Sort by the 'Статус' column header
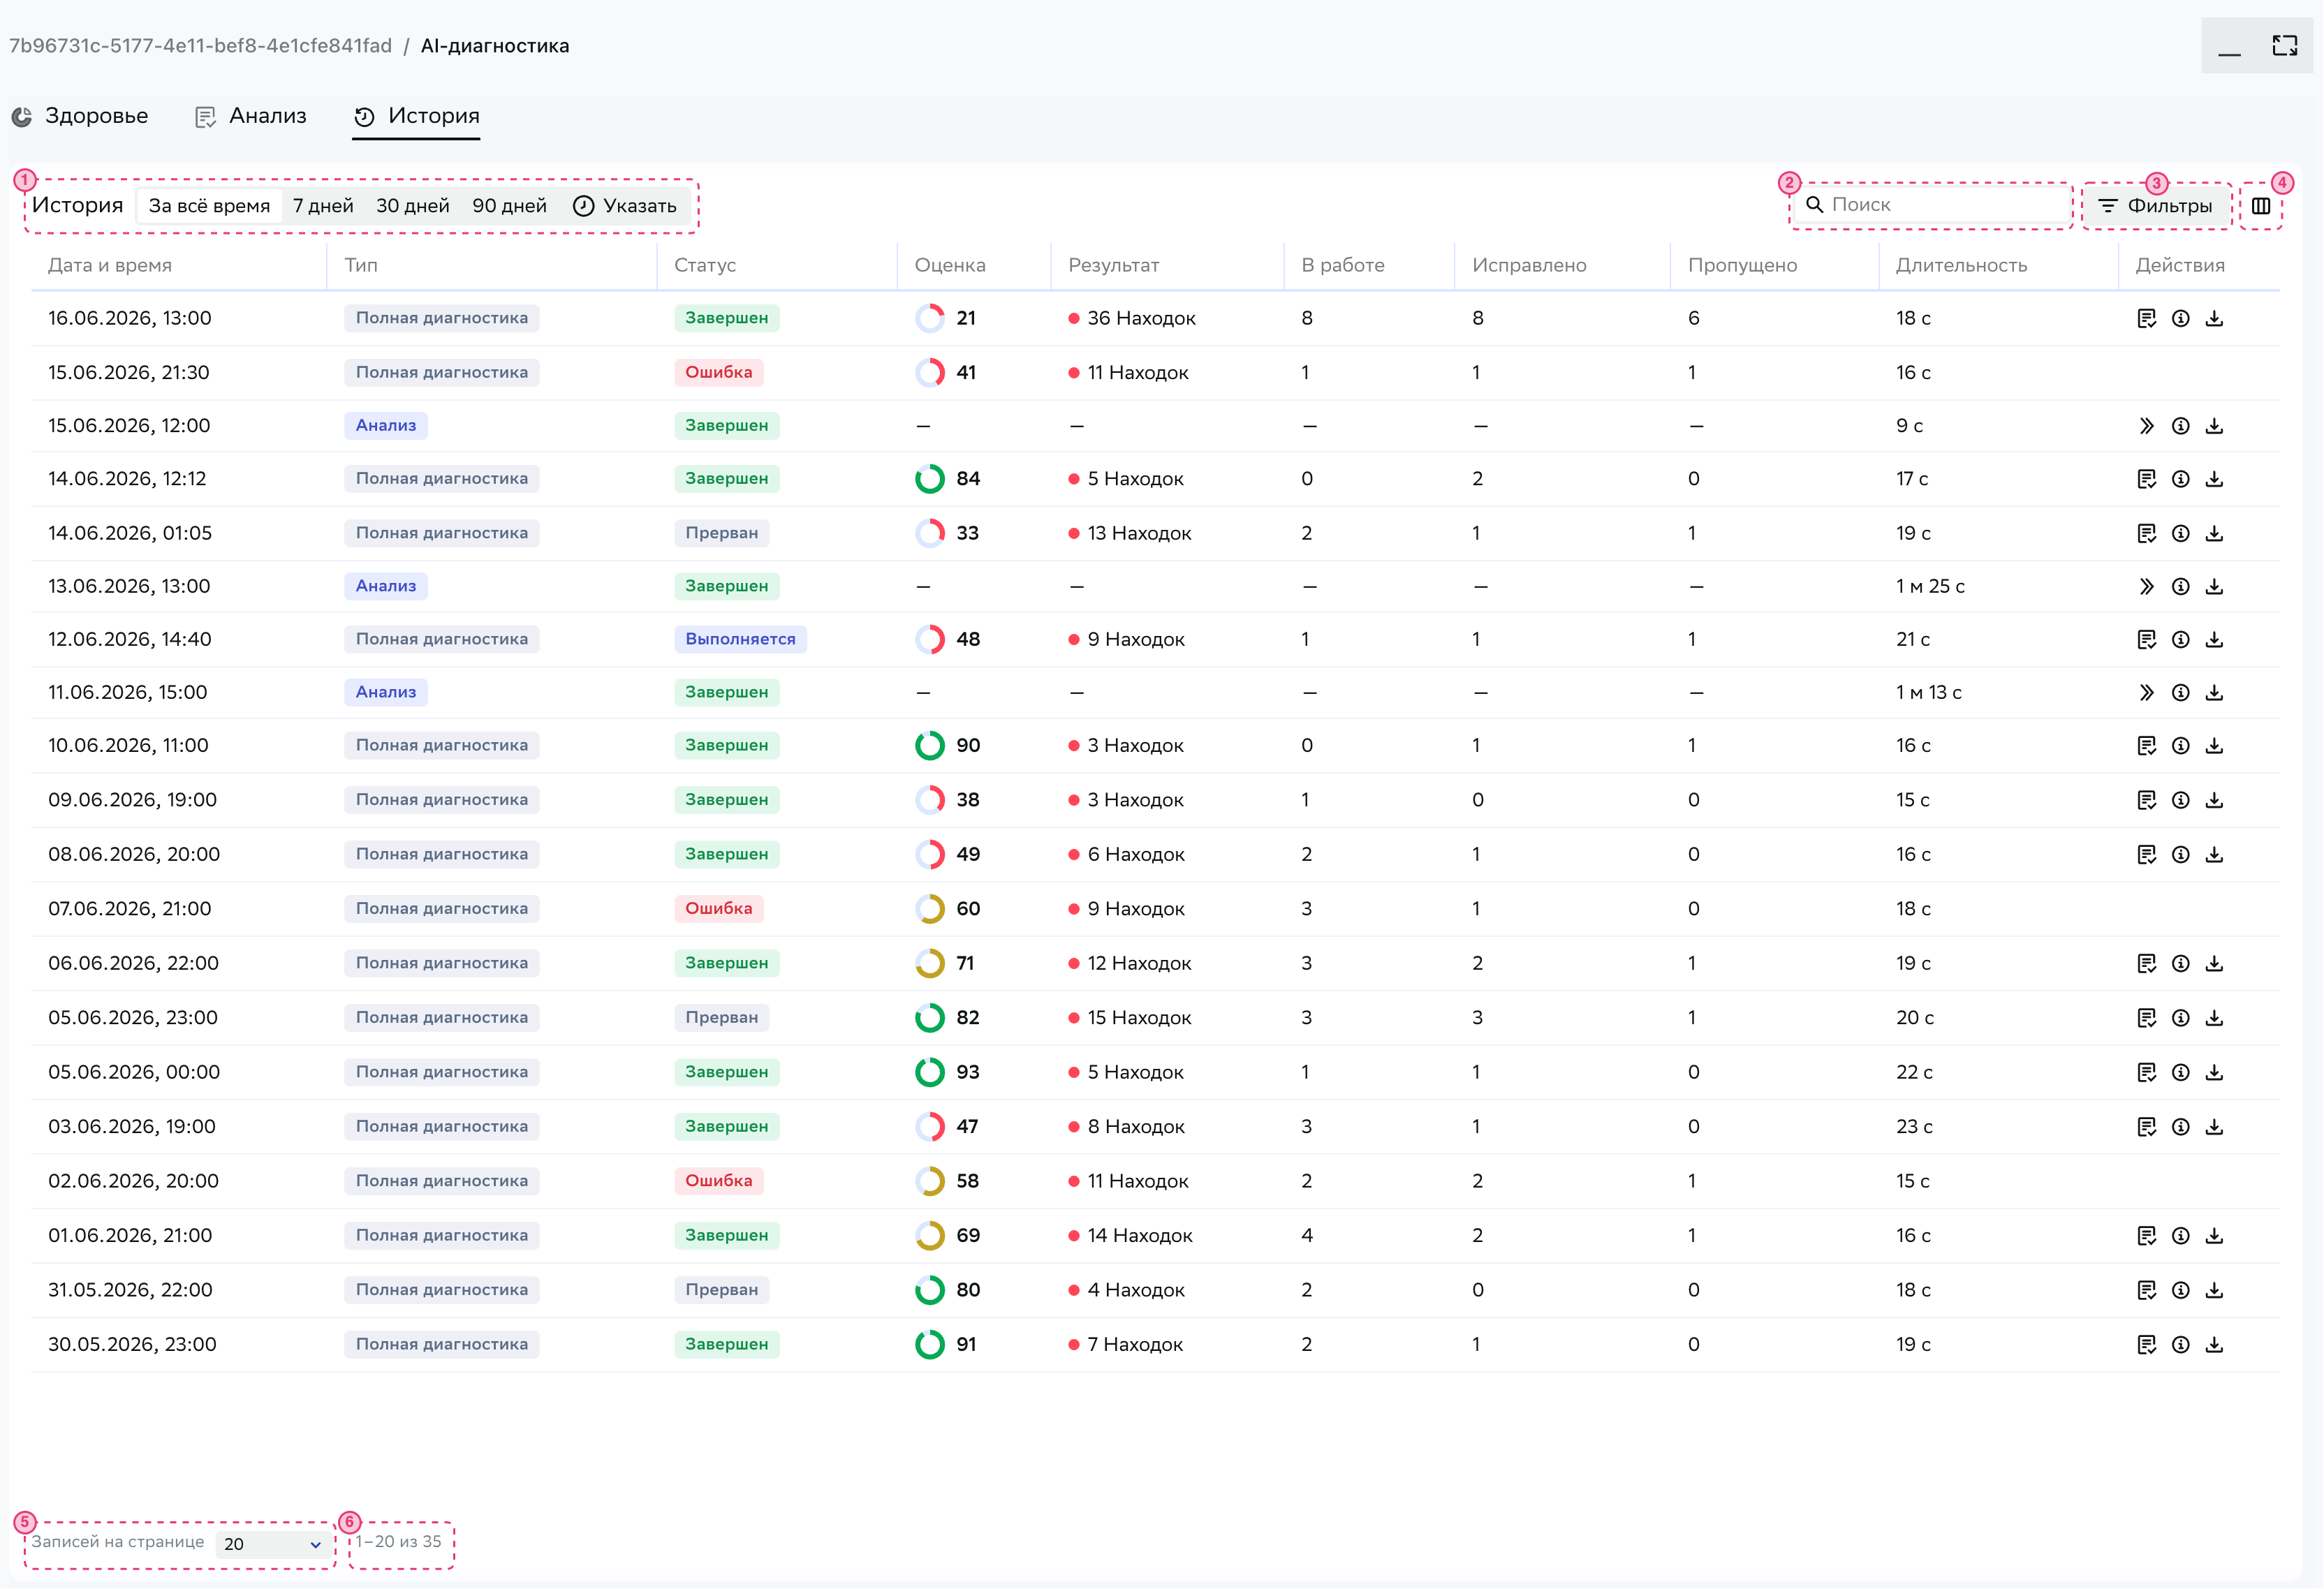The height and width of the screenshot is (1589, 2324). [x=705, y=265]
